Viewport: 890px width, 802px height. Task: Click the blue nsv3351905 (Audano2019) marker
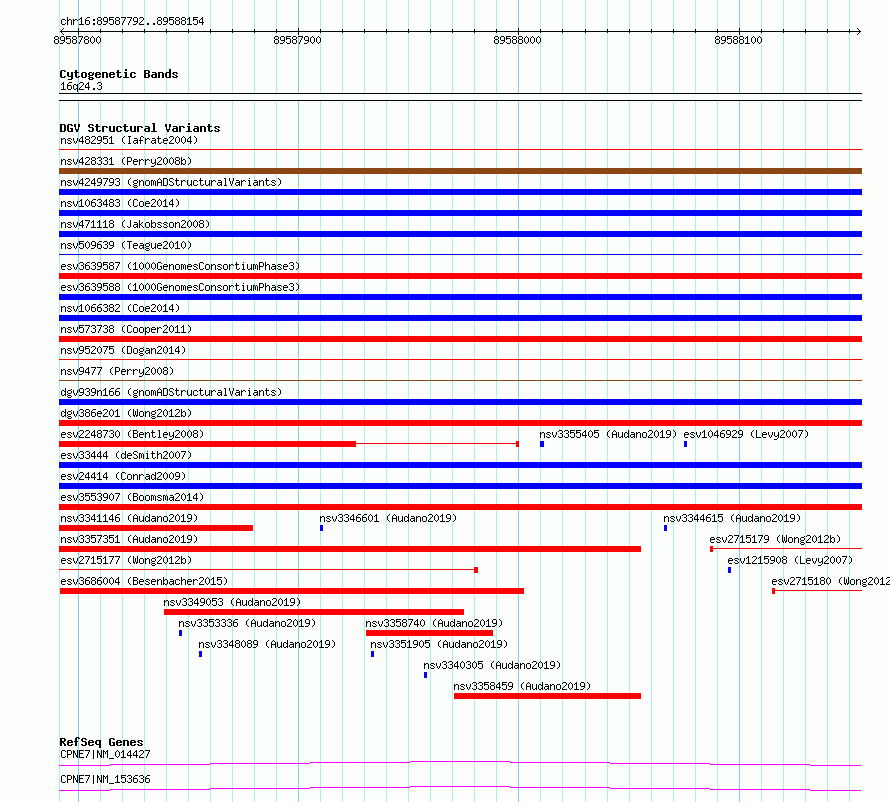pyautogui.click(x=372, y=654)
